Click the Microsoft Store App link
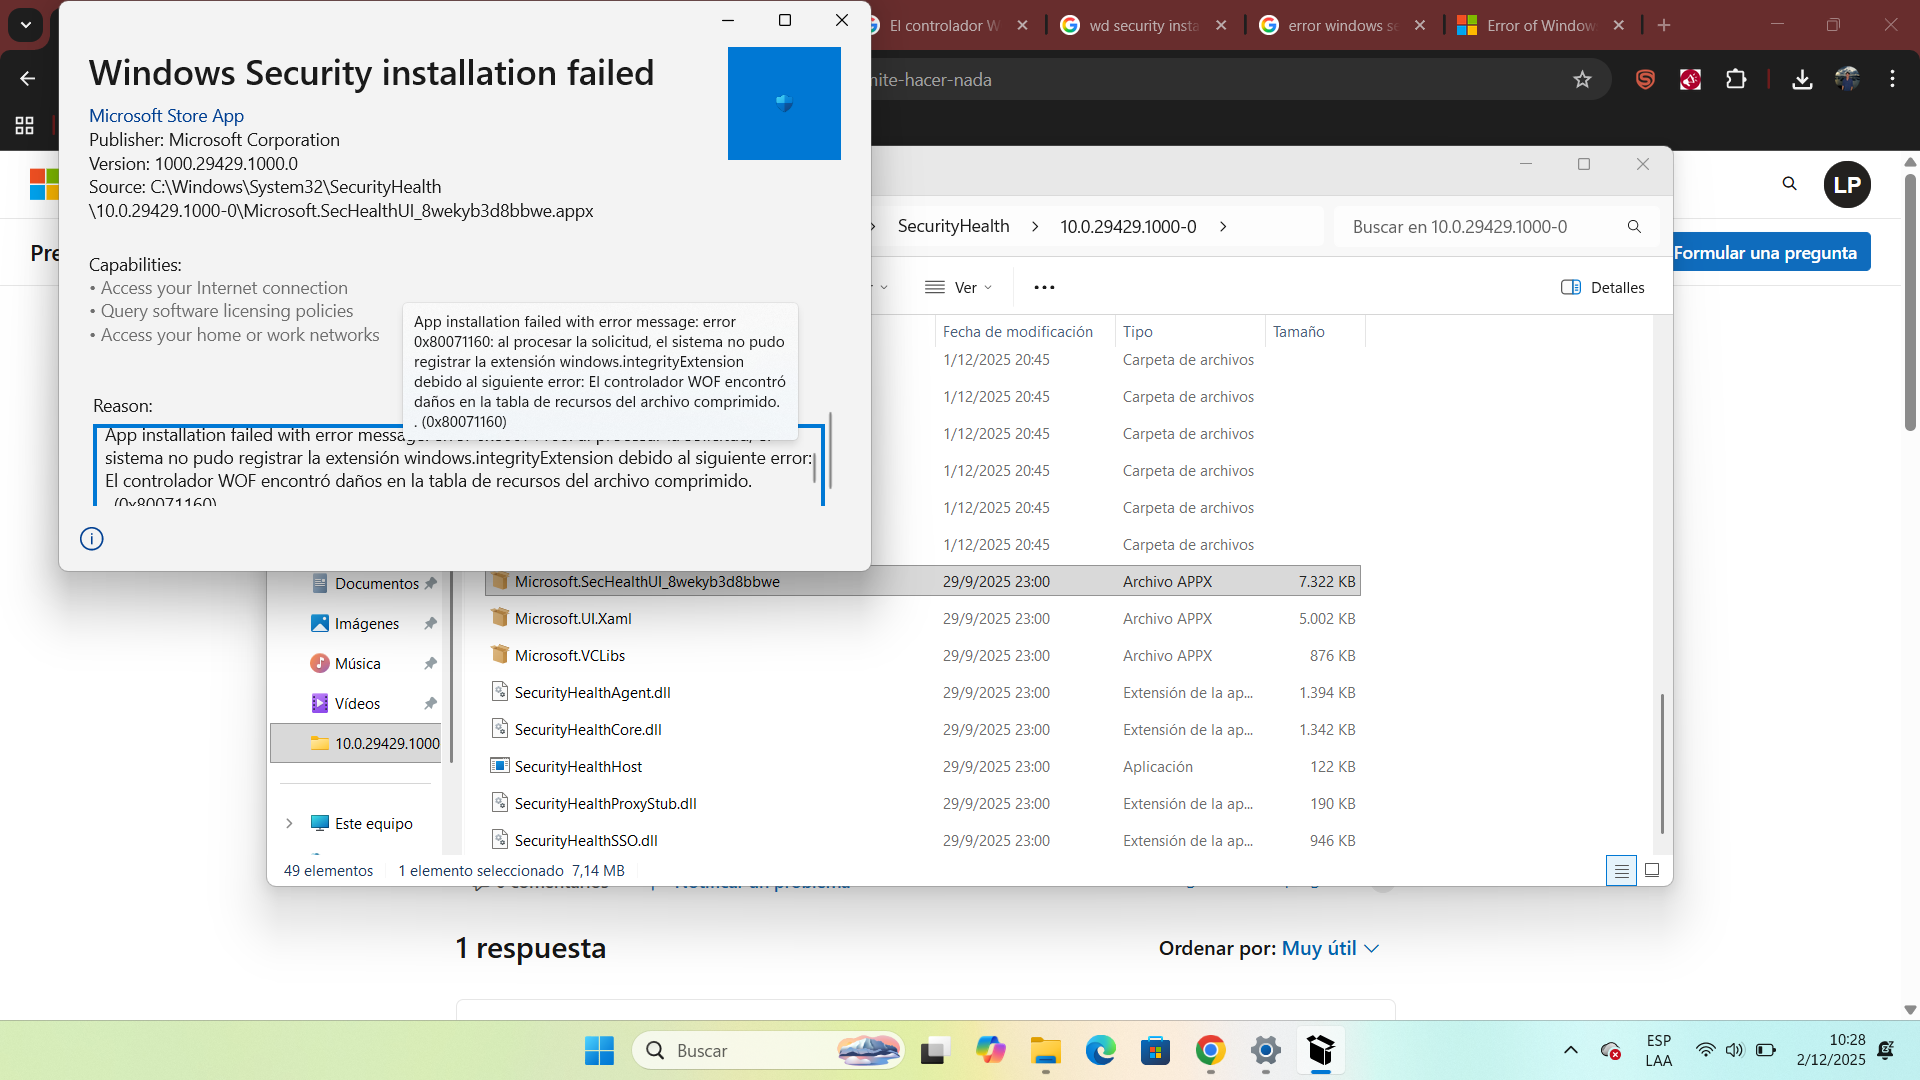Screen dimensions: 1920x1080 click(166, 116)
